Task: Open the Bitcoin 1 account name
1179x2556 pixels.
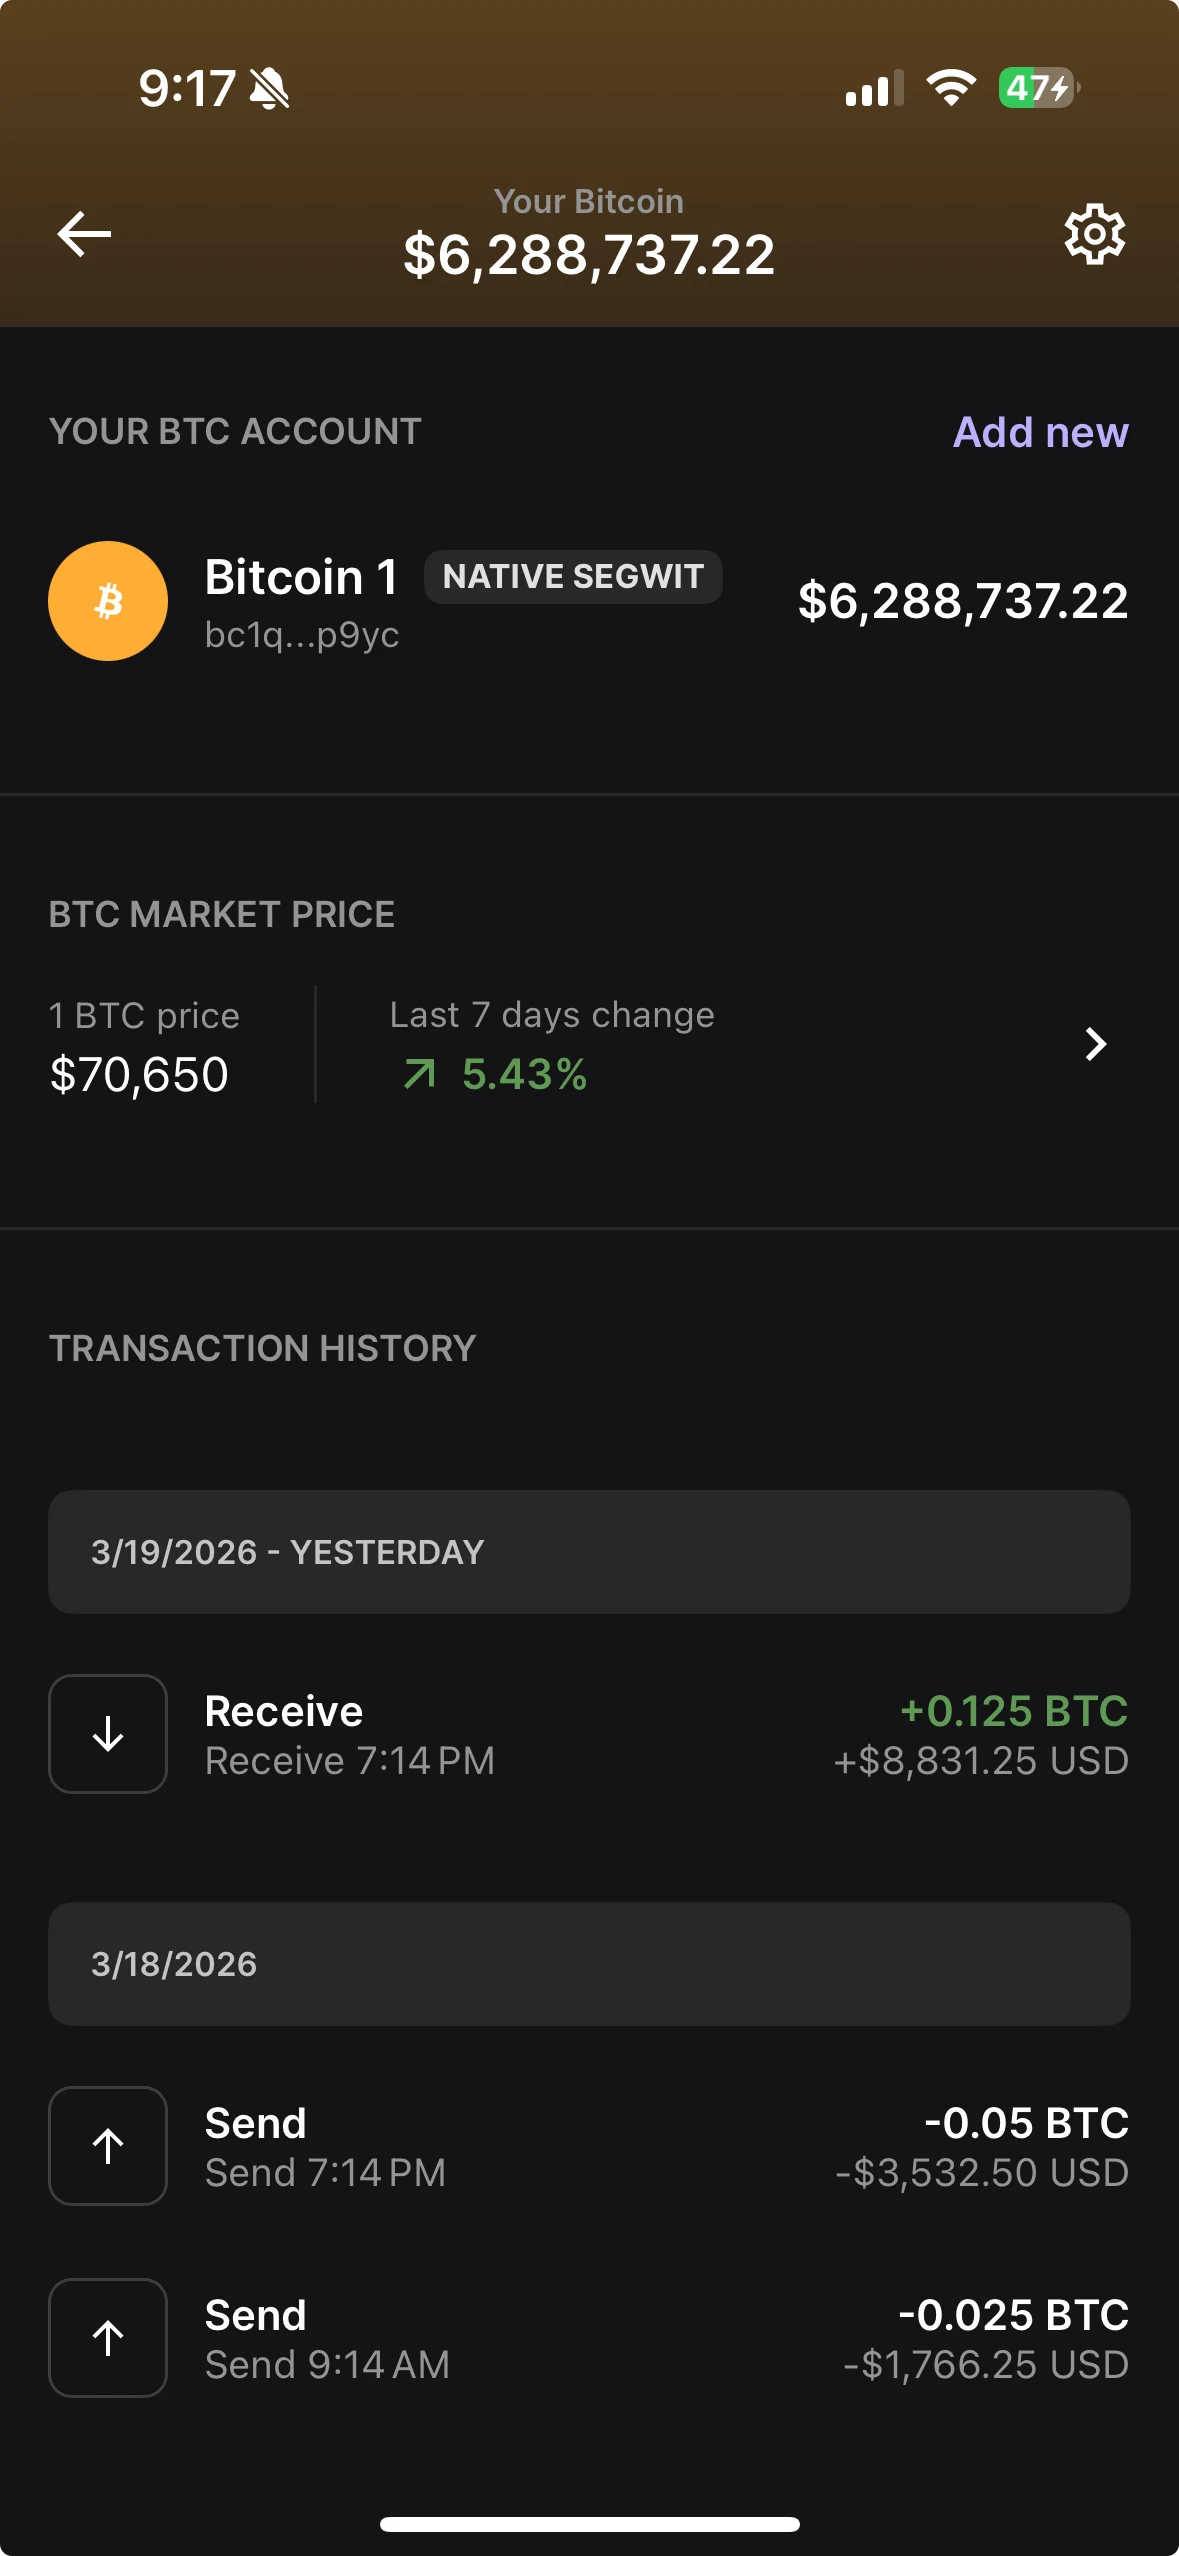Action: [301, 577]
